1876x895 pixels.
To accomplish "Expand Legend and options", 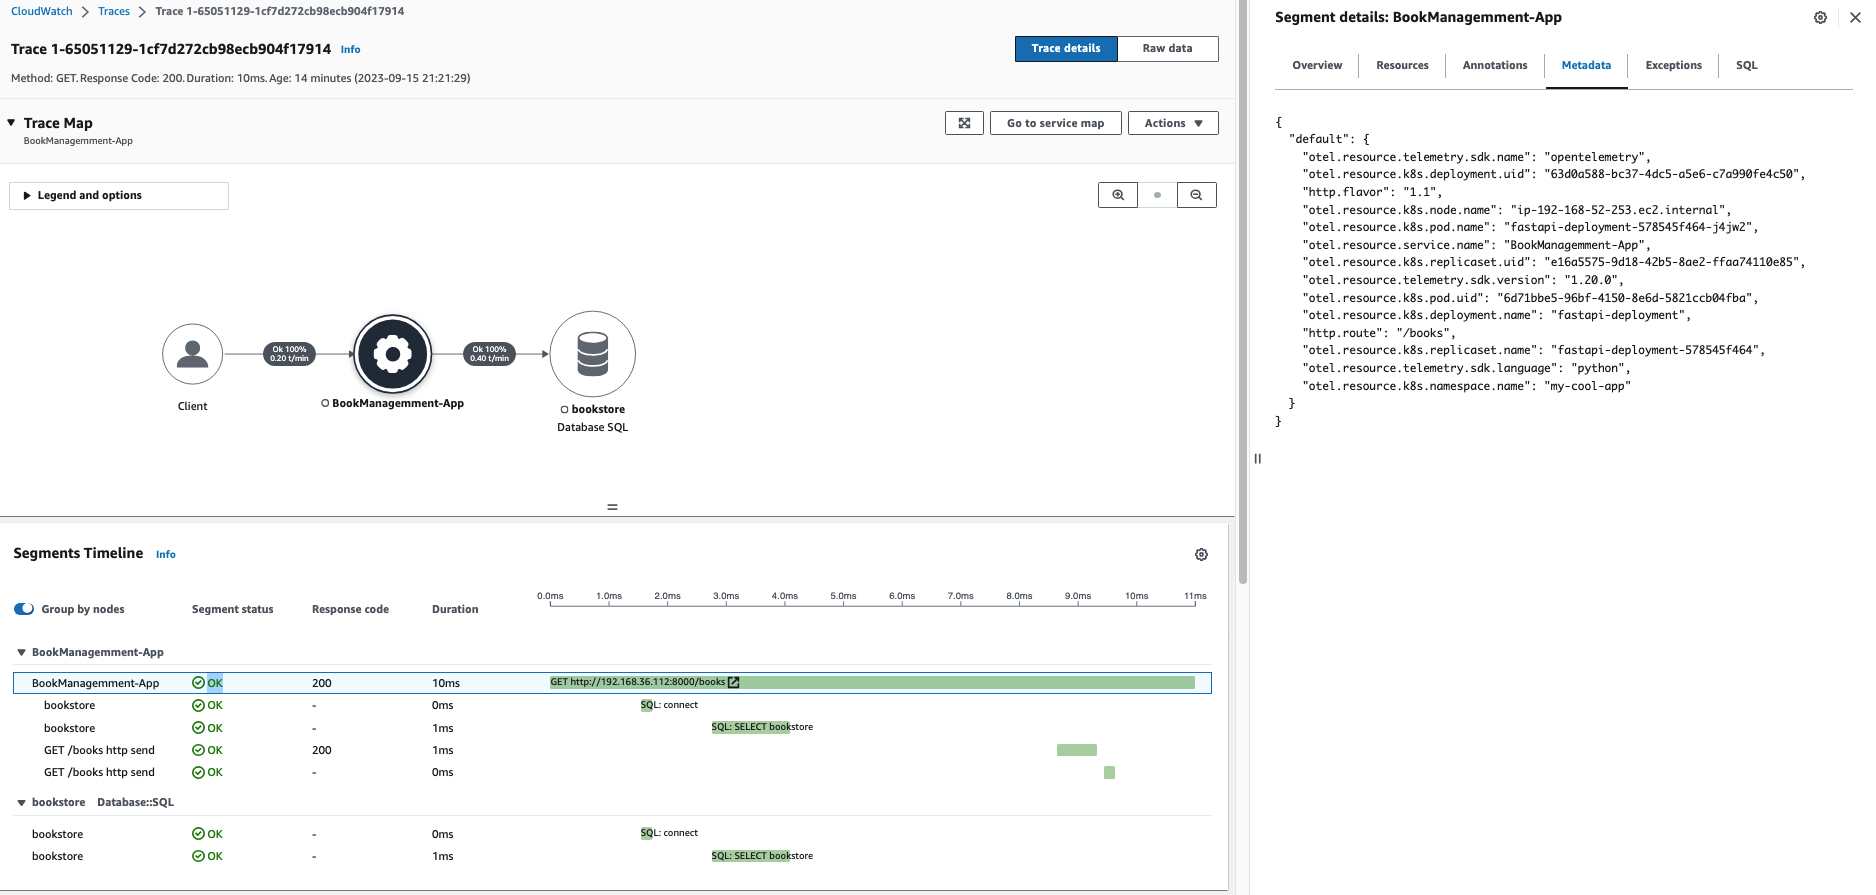I will [119, 196].
